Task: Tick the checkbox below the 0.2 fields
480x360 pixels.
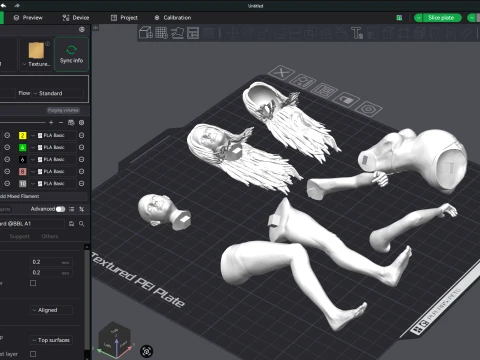Action: coord(33,283)
